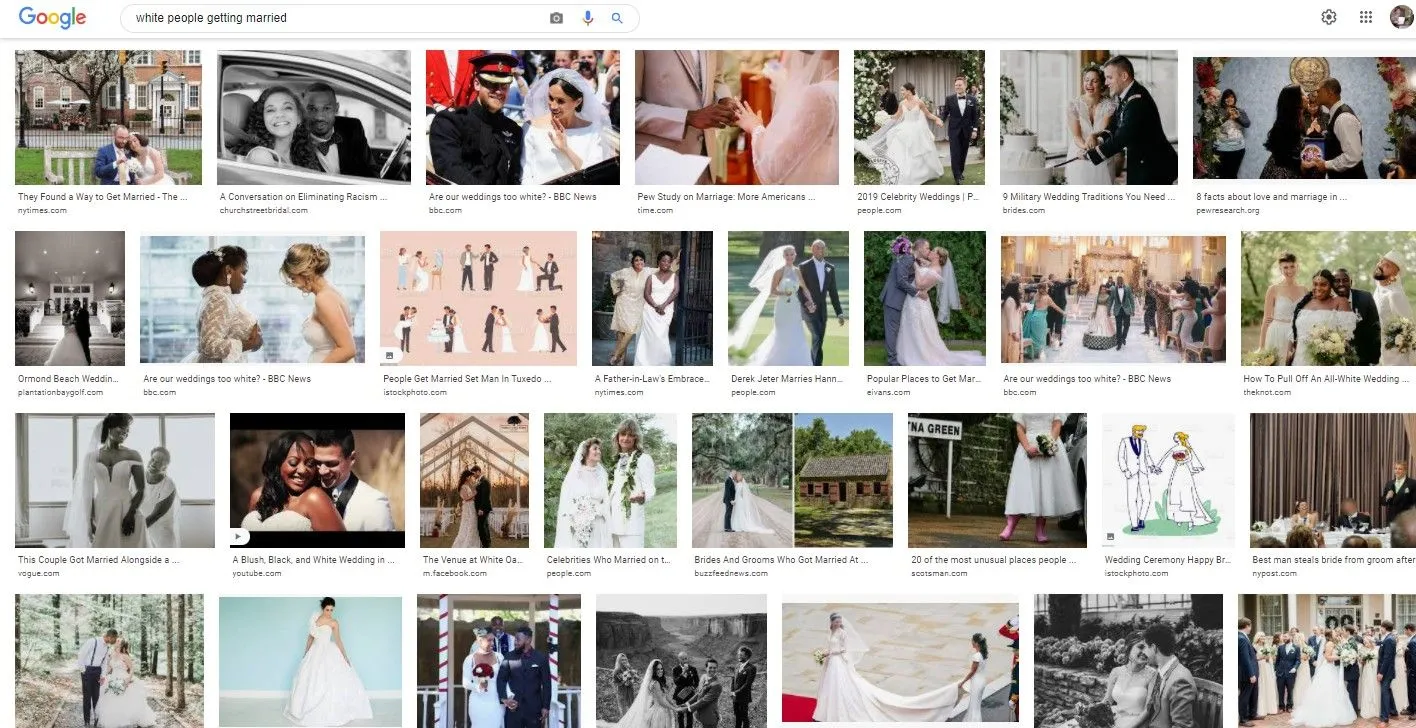Click inside the search query field
This screenshot has width=1416, height=728.
coord(300,17)
